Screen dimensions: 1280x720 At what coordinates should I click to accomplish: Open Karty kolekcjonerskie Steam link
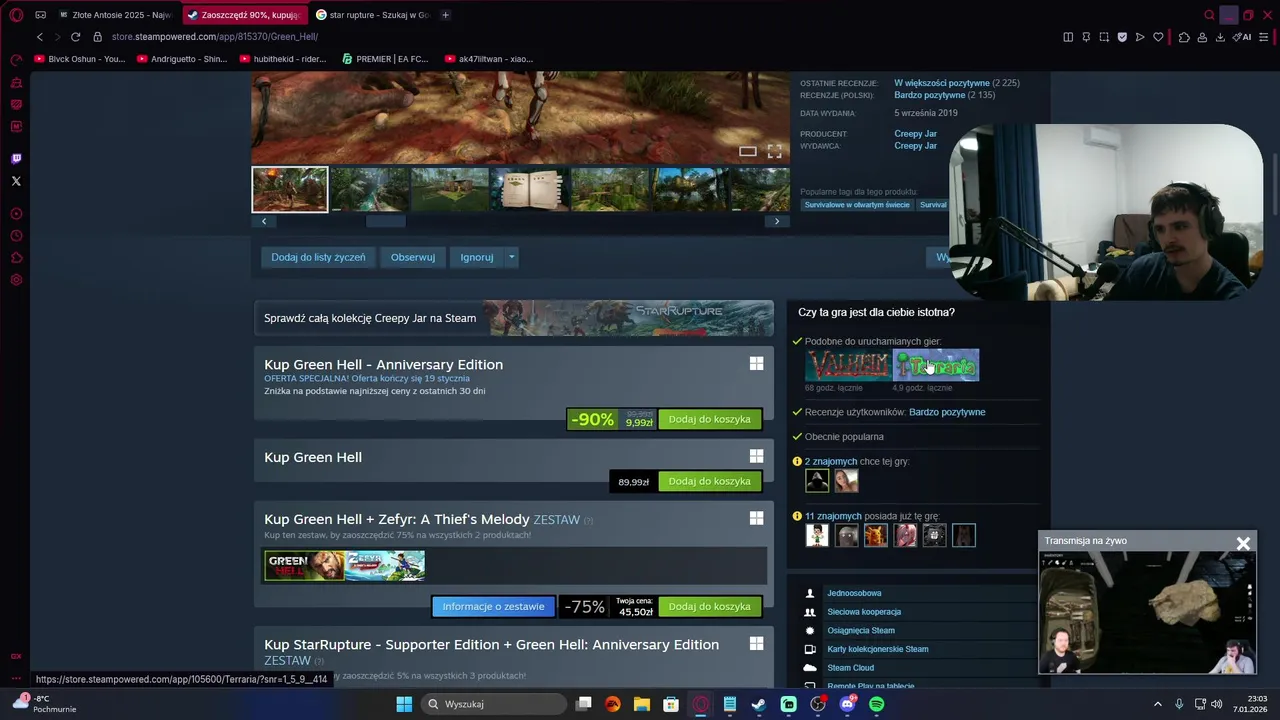tap(878, 649)
